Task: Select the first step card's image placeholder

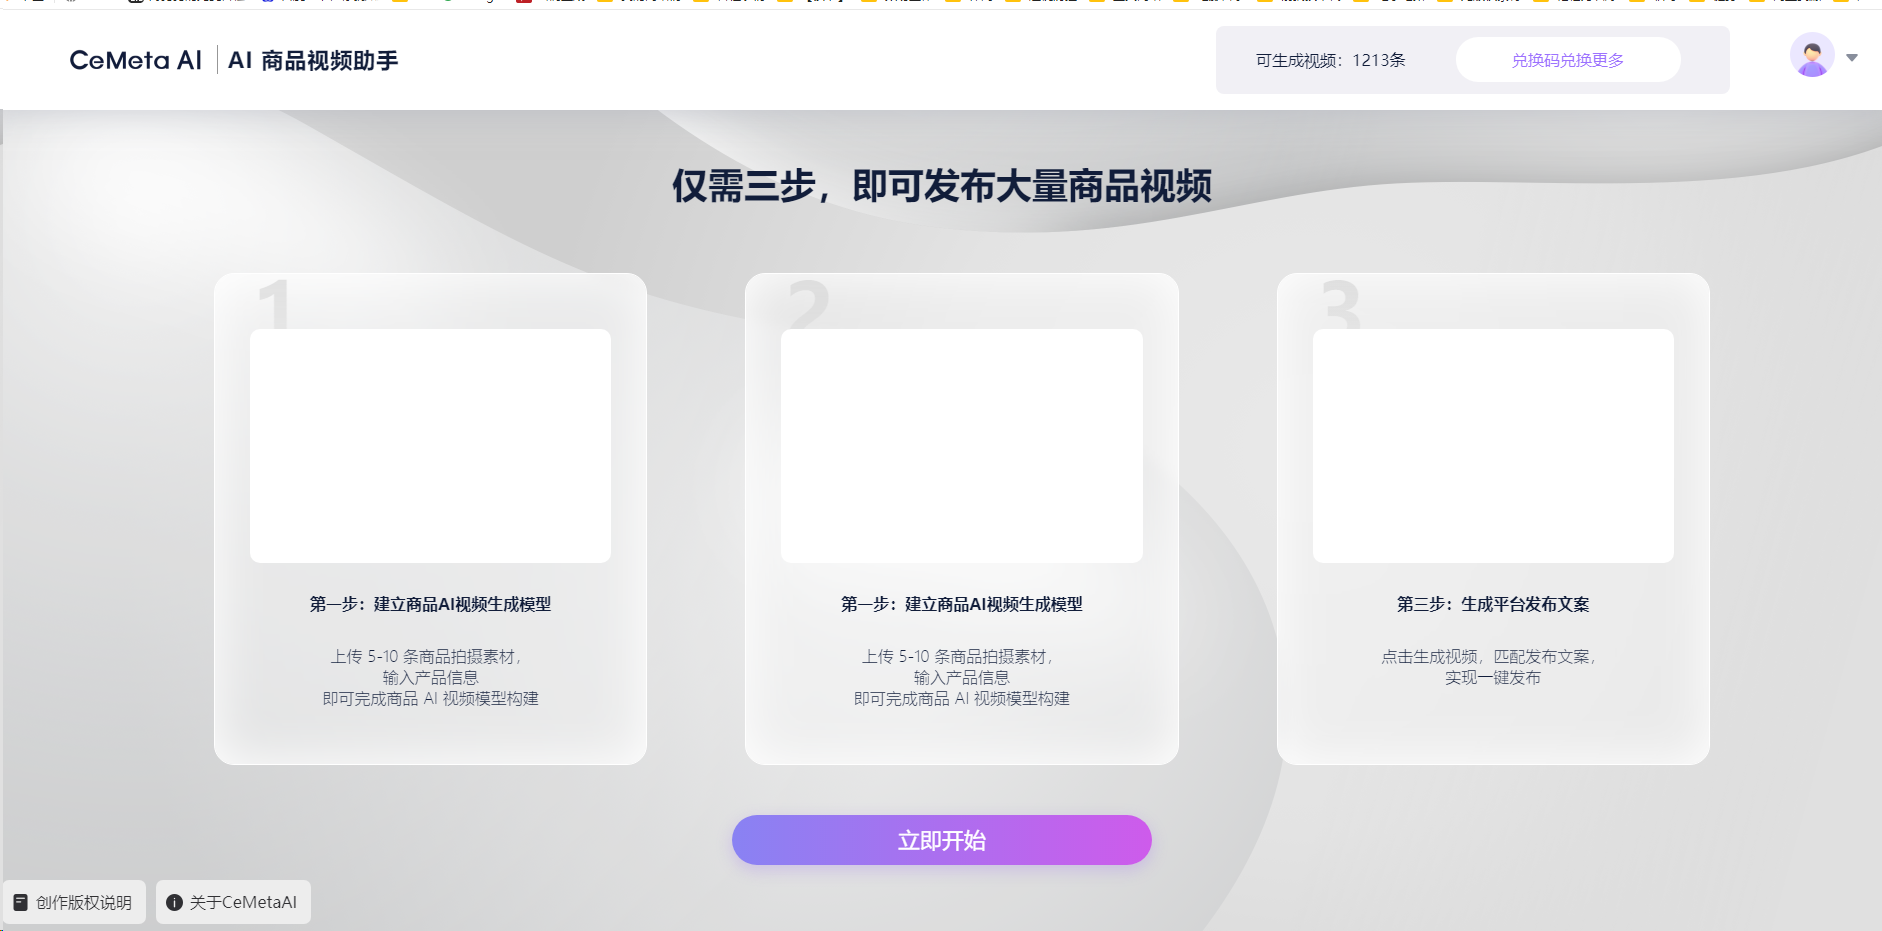Action: pyautogui.click(x=430, y=446)
